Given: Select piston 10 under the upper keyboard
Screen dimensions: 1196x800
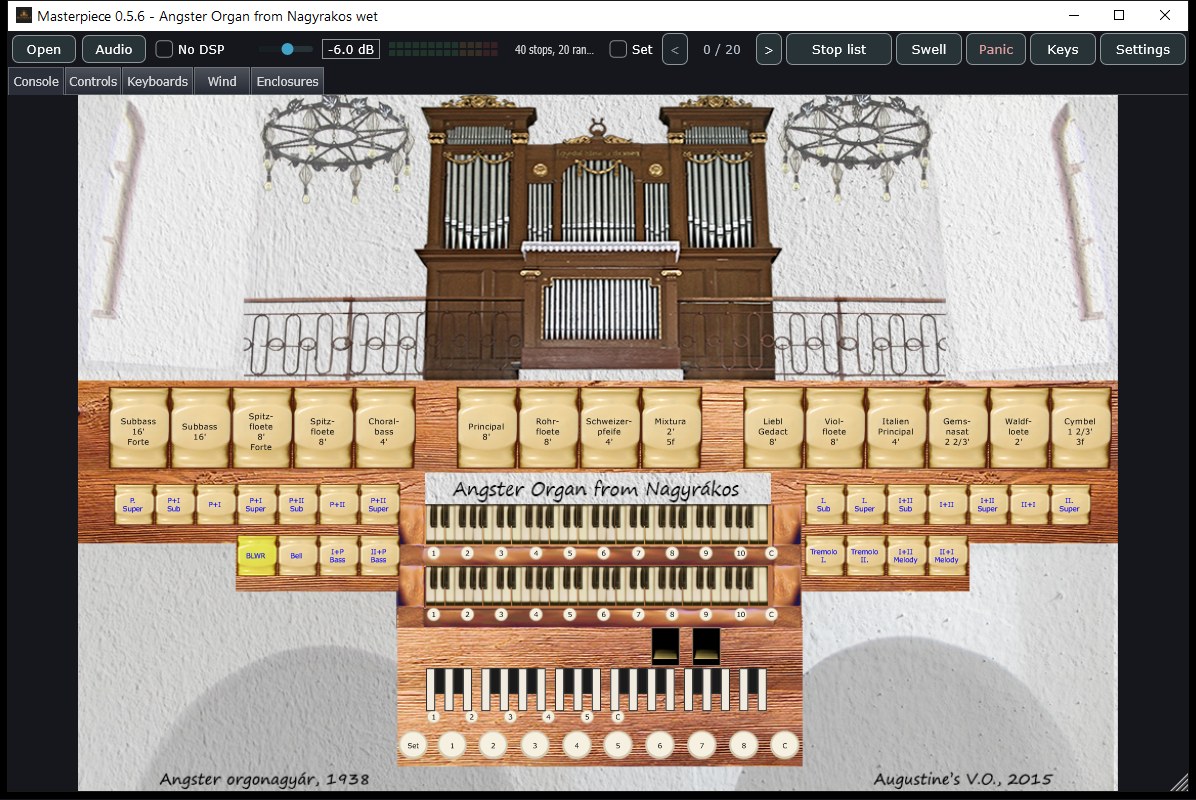Looking at the screenshot, I should pos(740,553).
